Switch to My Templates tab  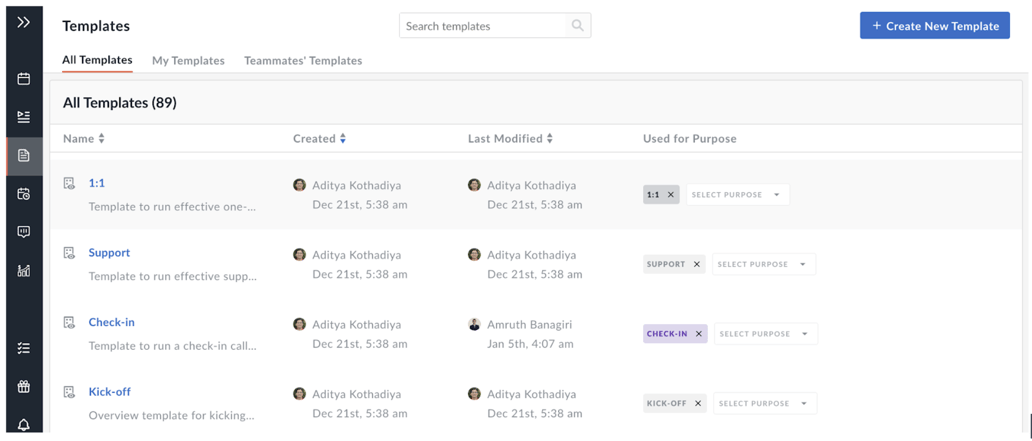click(x=188, y=61)
